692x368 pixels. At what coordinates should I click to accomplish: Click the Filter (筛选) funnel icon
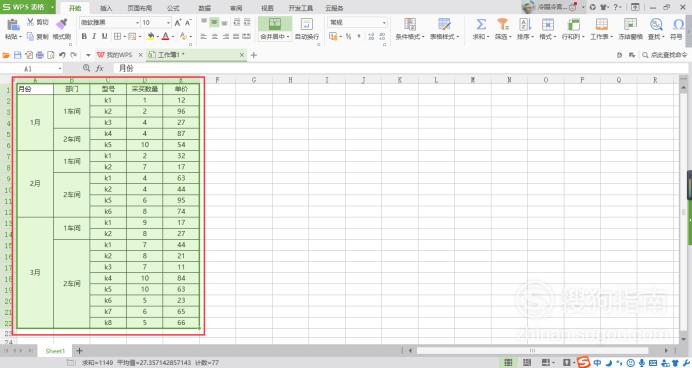[x=503, y=24]
